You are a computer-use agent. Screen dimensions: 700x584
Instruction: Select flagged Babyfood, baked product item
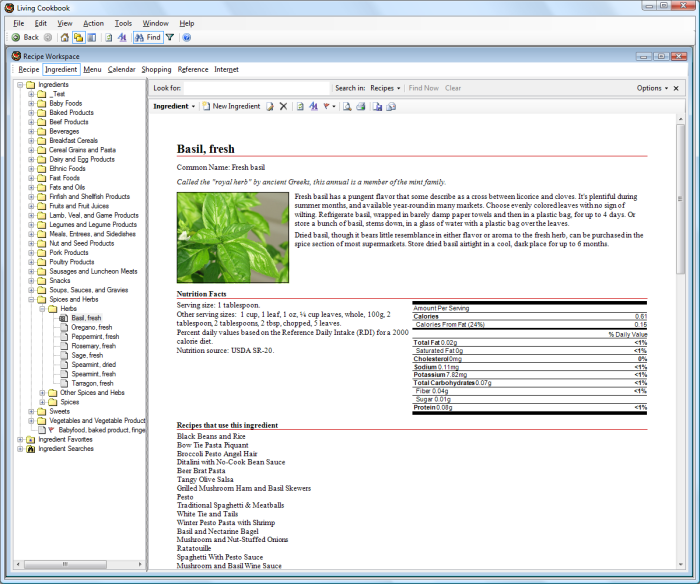tap(101, 430)
